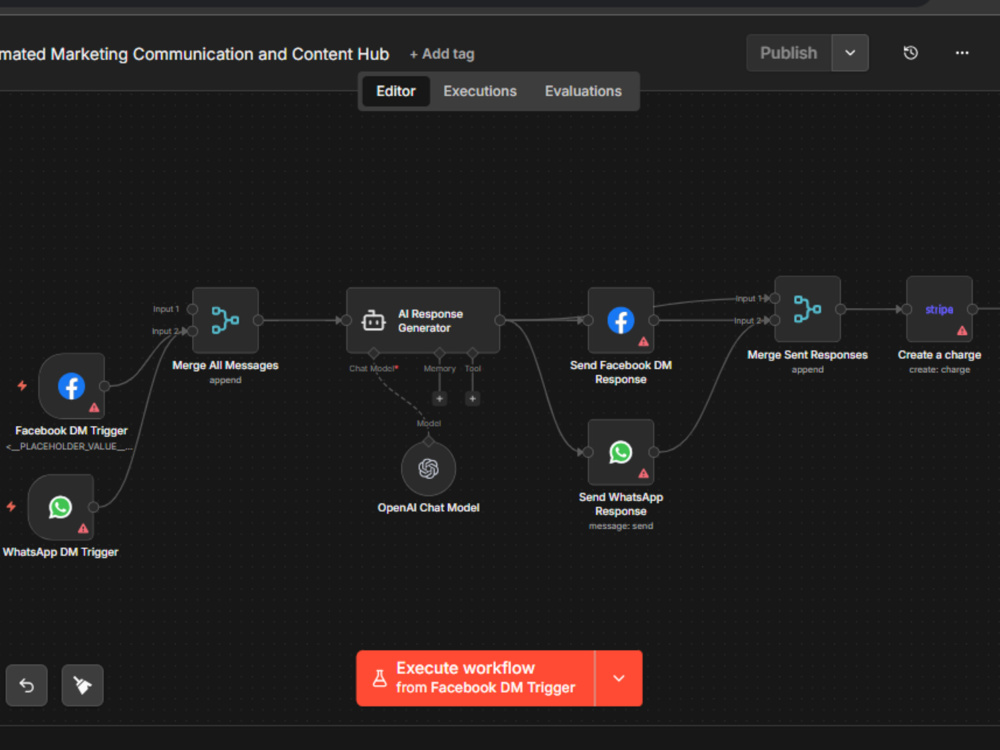
Task: Click the PLACEHOLDER_VALUE subtitle text
Action: click(x=70, y=446)
